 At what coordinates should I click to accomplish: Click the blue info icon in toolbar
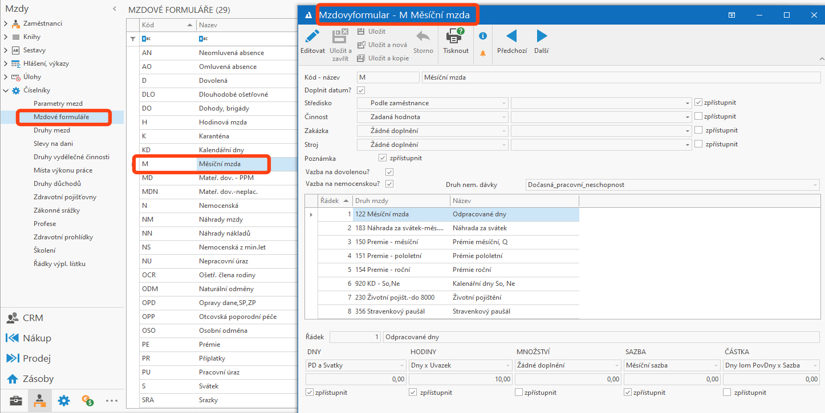point(483,36)
